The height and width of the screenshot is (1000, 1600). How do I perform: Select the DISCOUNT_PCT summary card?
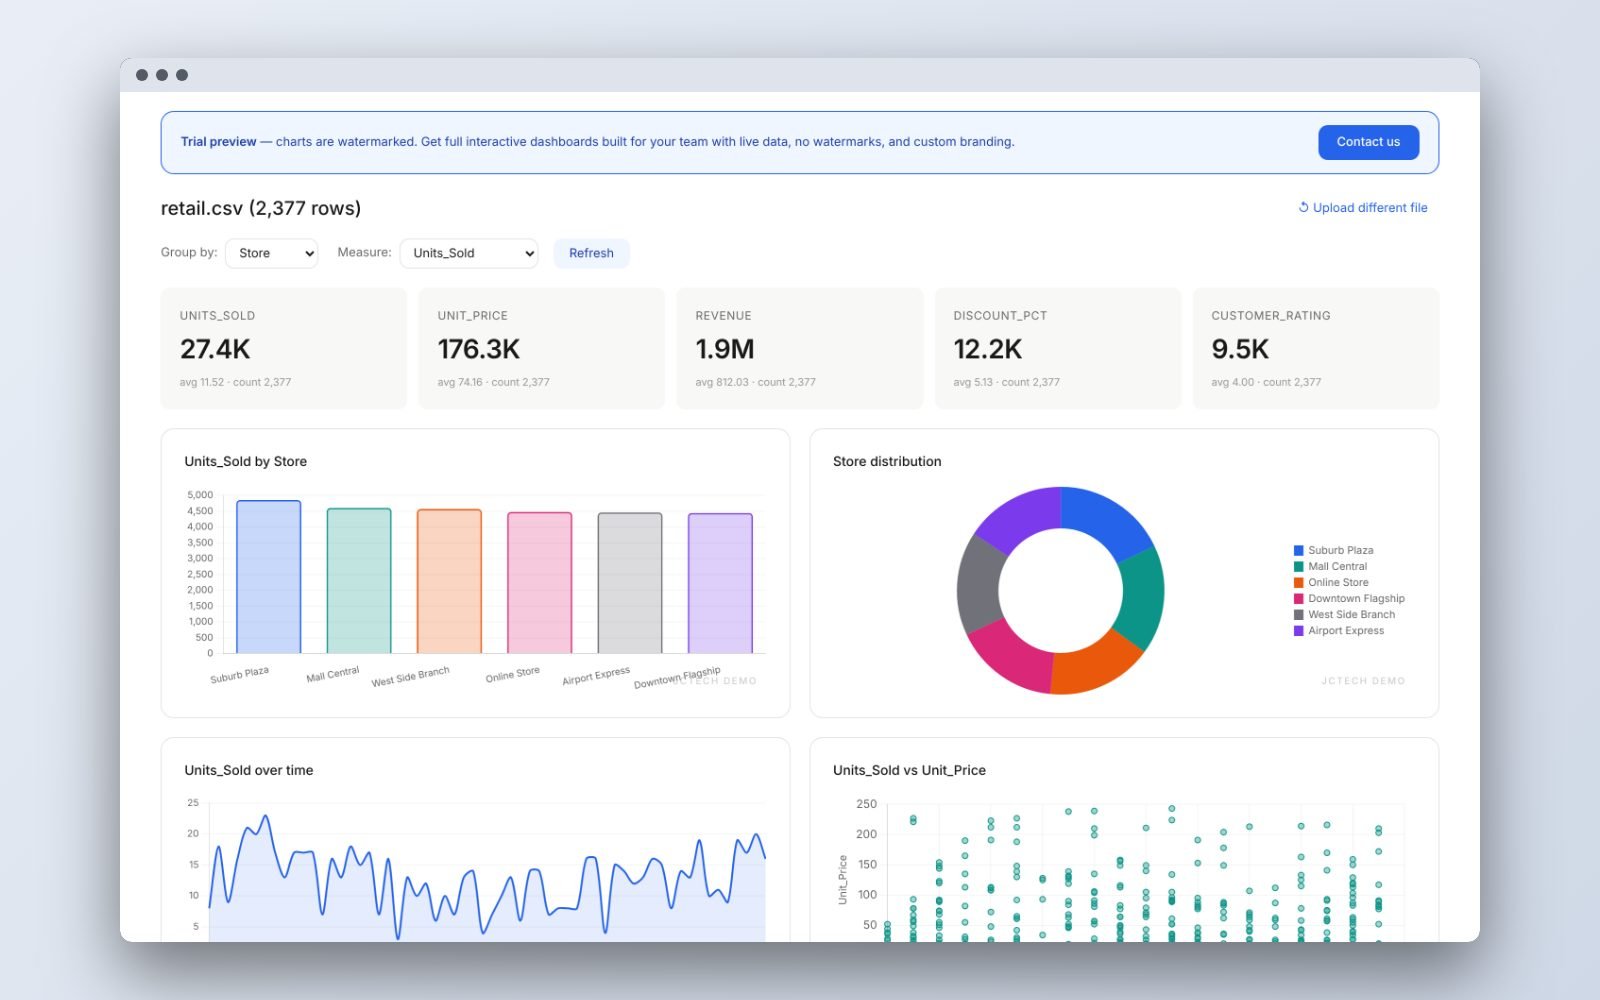click(x=1058, y=349)
